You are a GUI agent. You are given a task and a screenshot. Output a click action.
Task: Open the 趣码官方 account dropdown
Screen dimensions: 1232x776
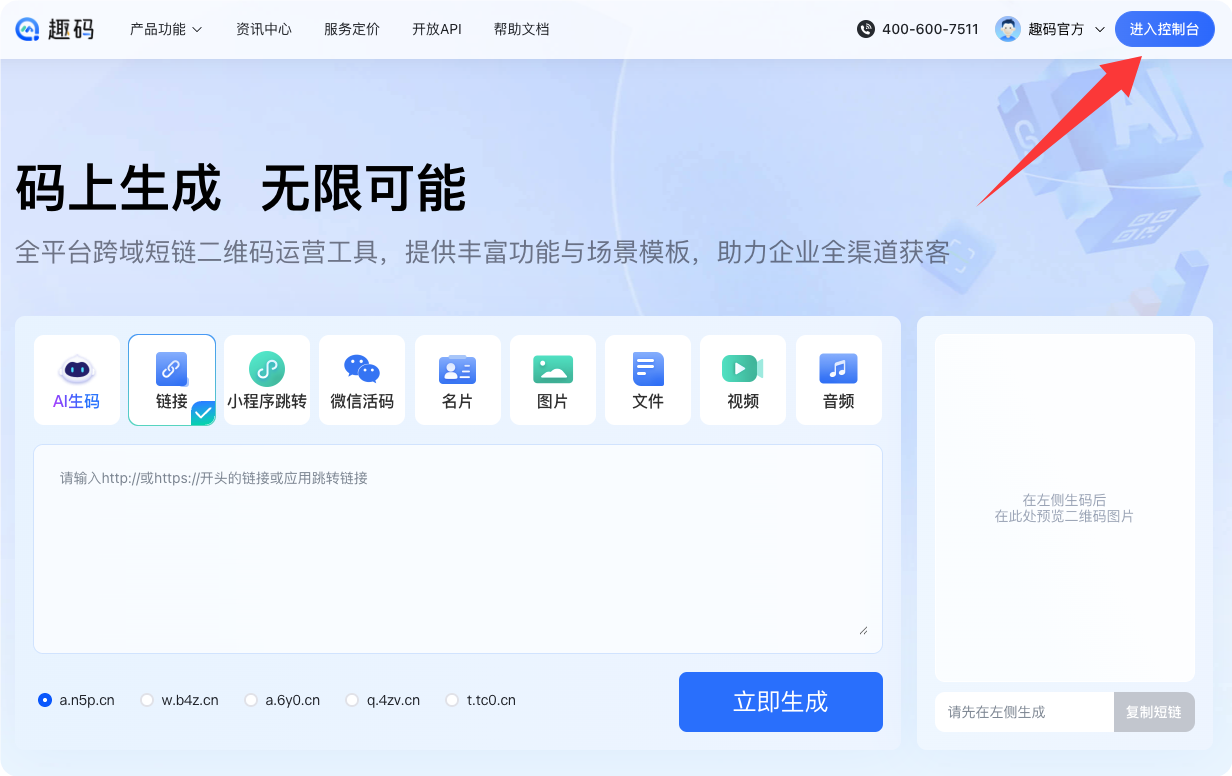(x=1051, y=29)
